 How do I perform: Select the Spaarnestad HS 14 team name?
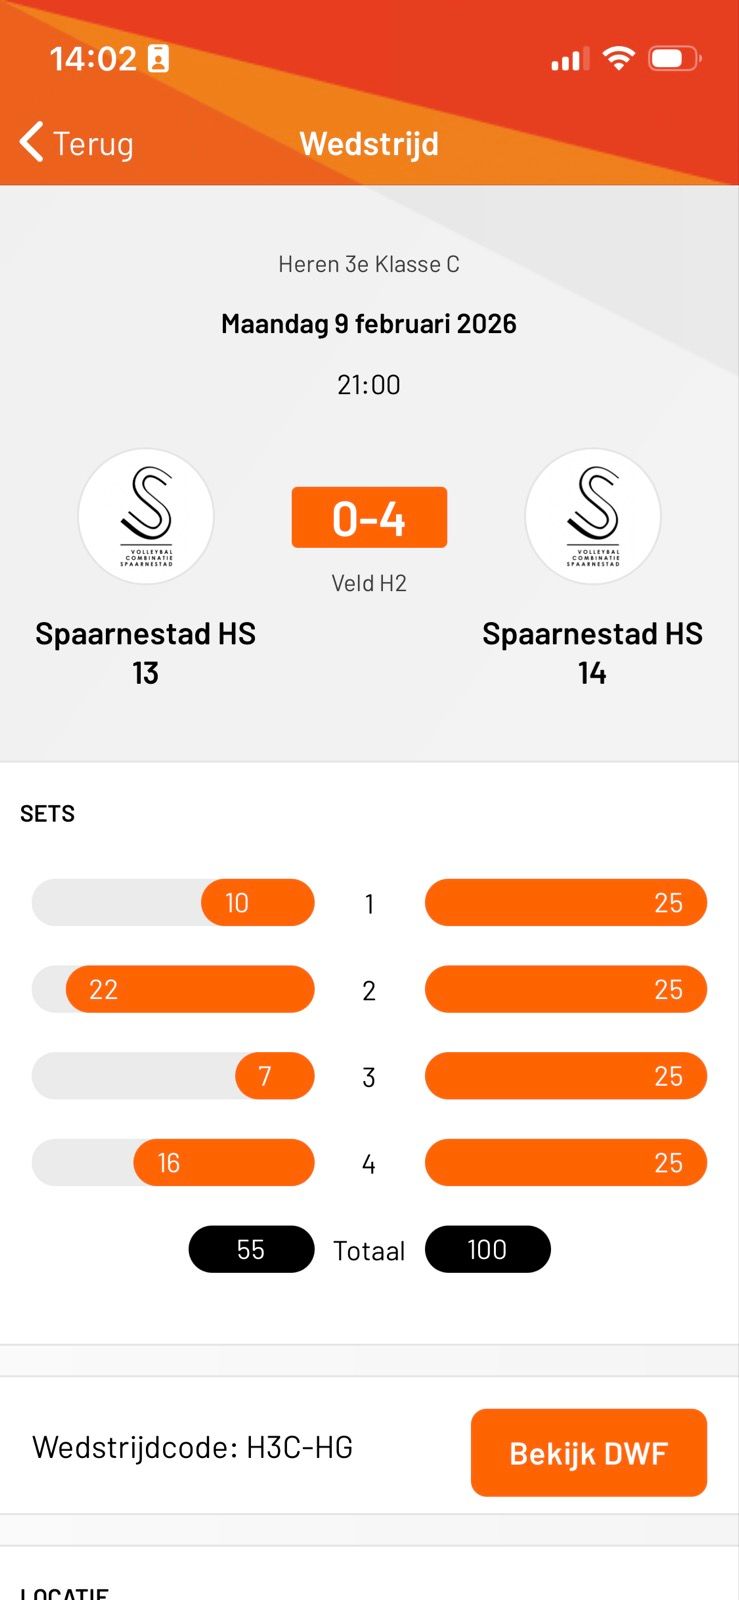pos(592,652)
